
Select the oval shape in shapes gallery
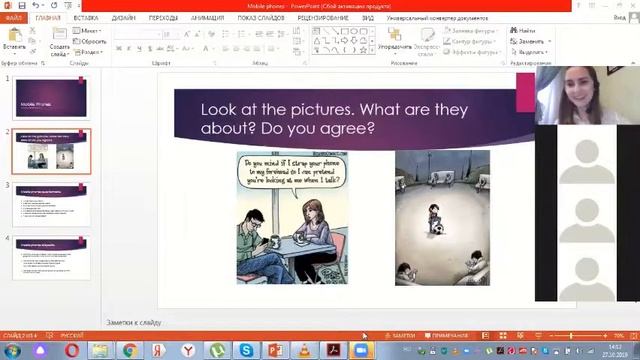point(354,31)
